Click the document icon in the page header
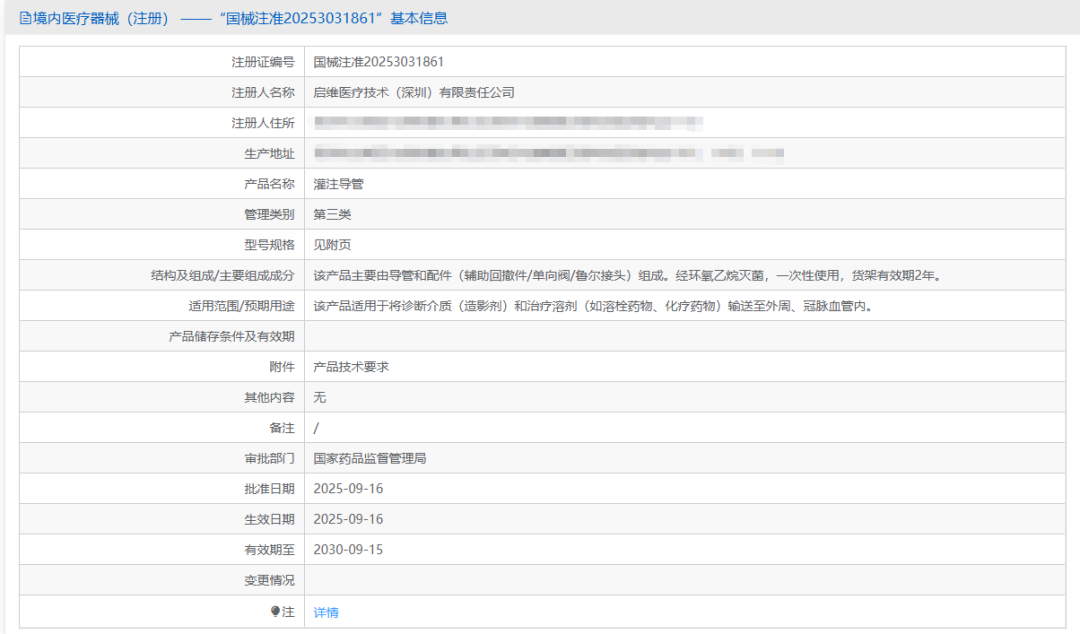Viewport: 1080px width, 634px height. [x=25, y=19]
